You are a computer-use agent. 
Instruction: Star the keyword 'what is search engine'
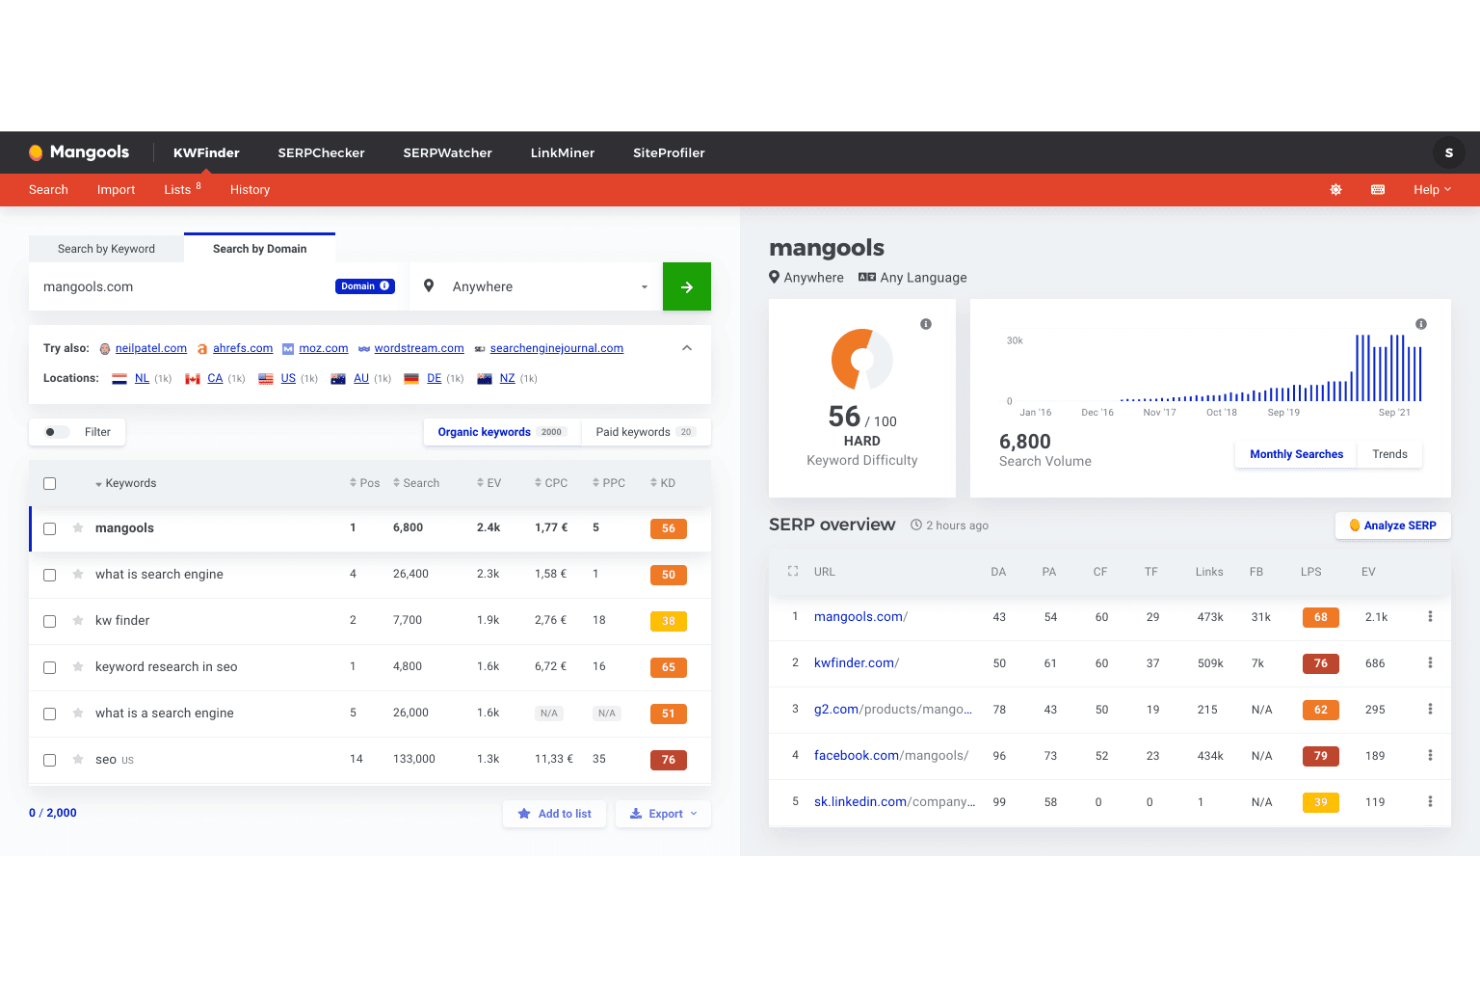click(x=78, y=574)
